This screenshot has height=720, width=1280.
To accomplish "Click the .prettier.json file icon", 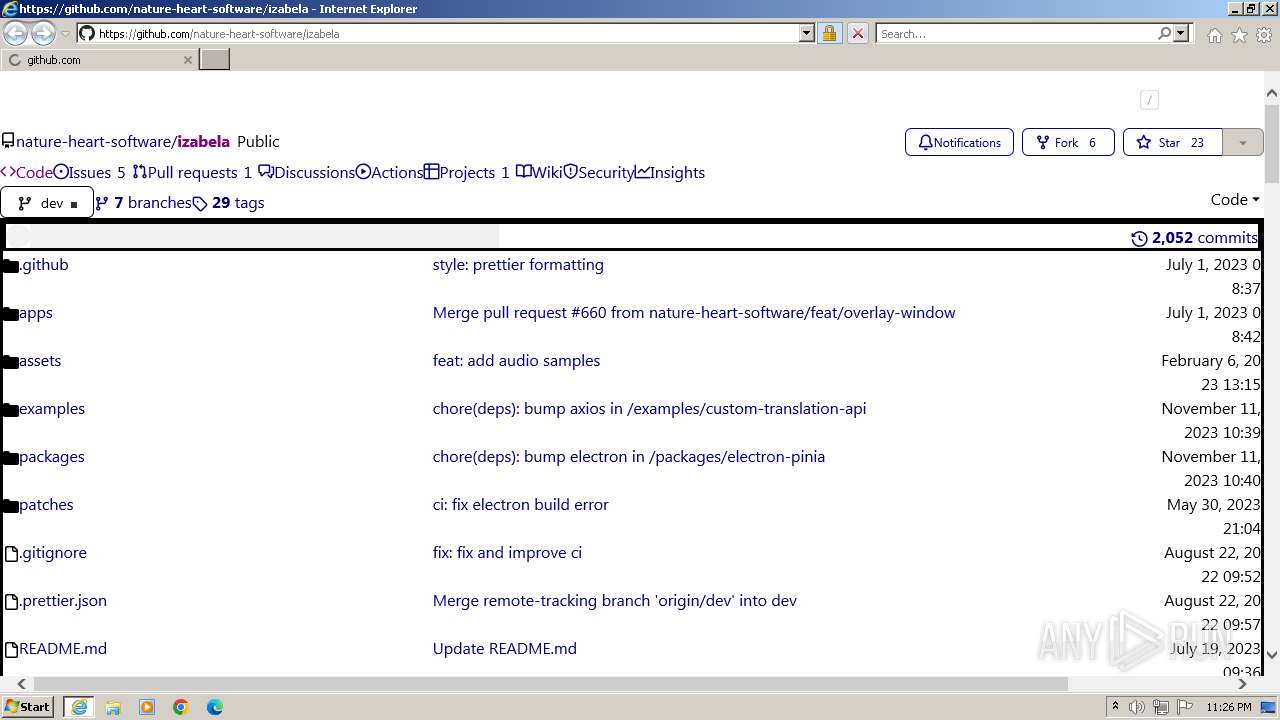I will point(12,601).
